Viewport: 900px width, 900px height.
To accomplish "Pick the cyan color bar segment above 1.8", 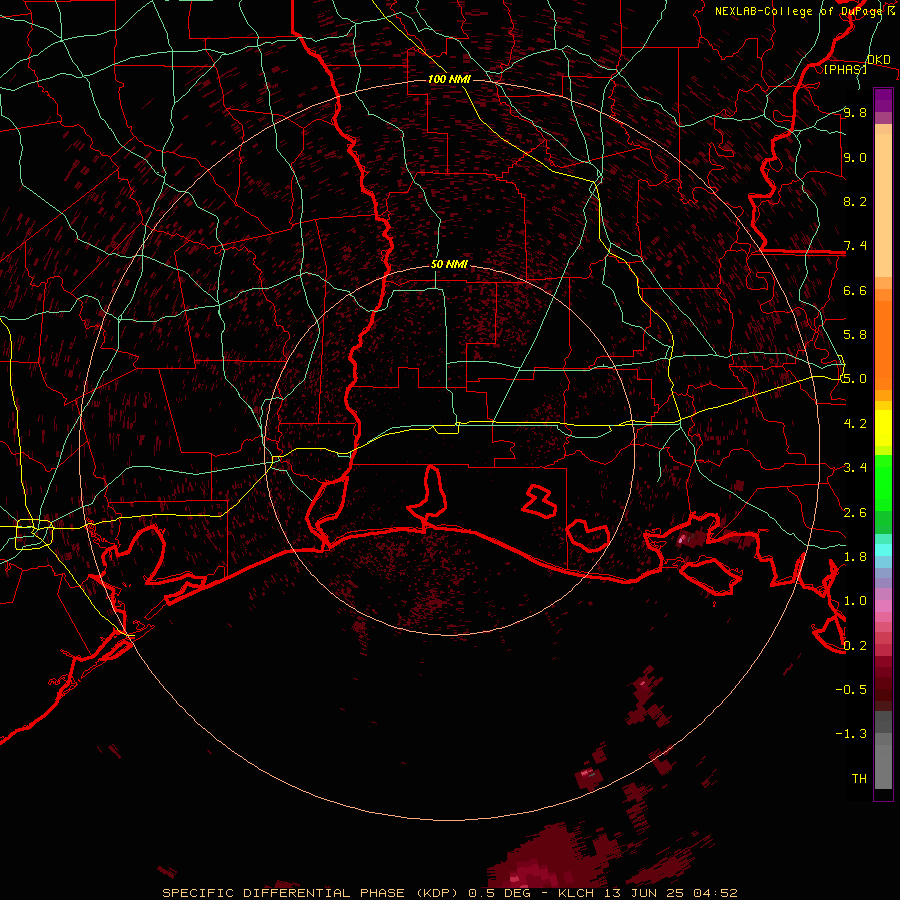I will pyautogui.click(x=883, y=549).
